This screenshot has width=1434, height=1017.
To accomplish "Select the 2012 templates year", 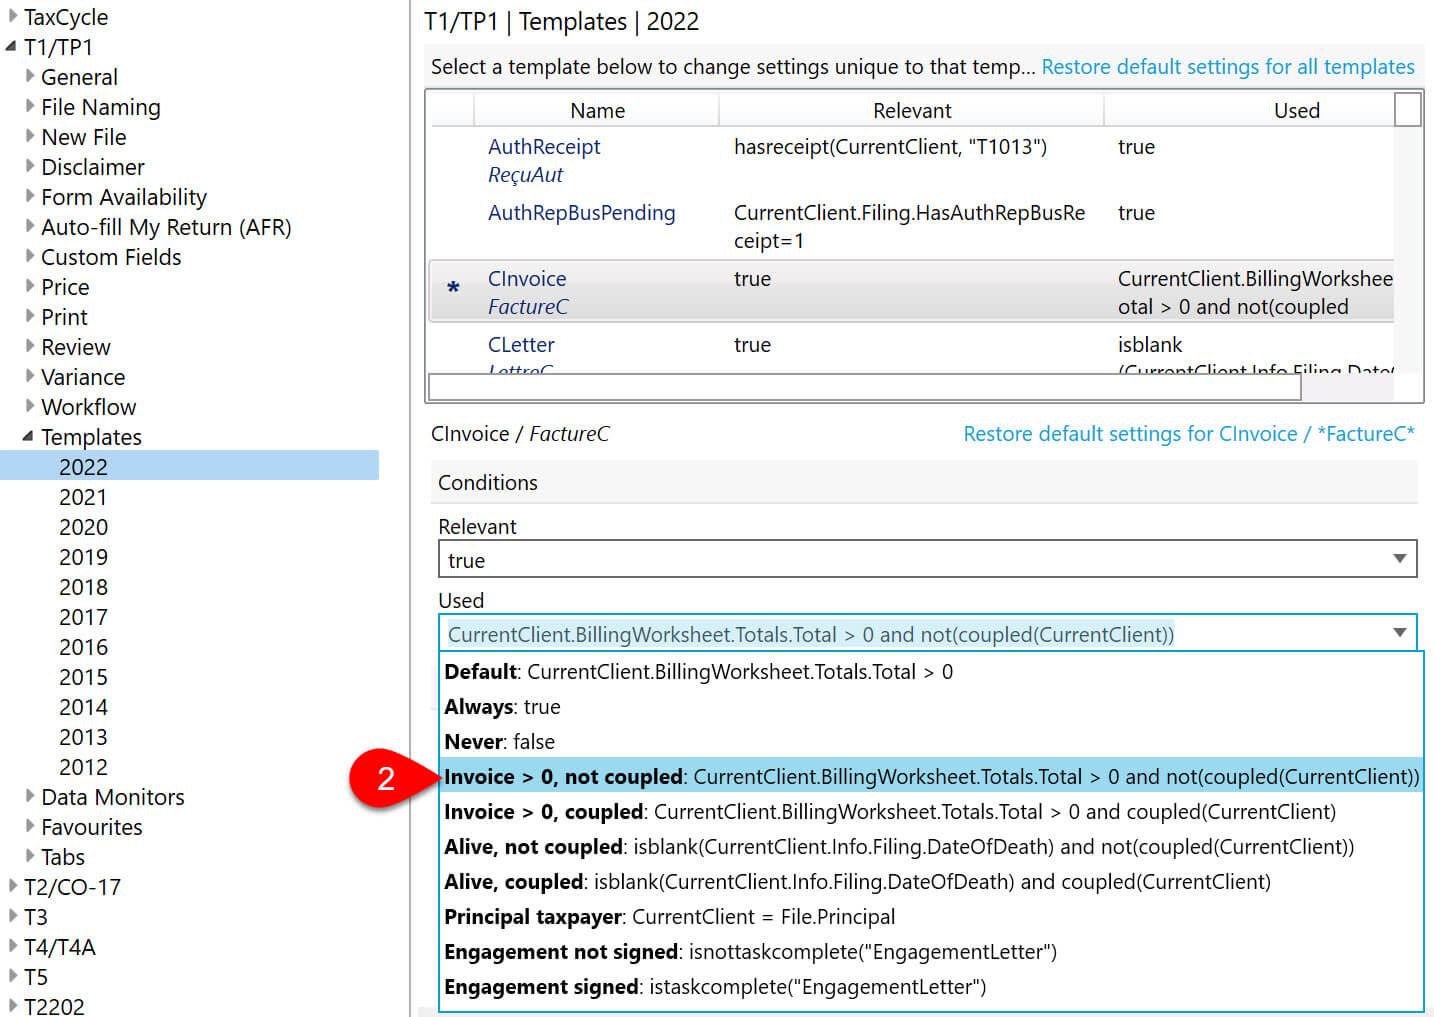I will 83,767.
